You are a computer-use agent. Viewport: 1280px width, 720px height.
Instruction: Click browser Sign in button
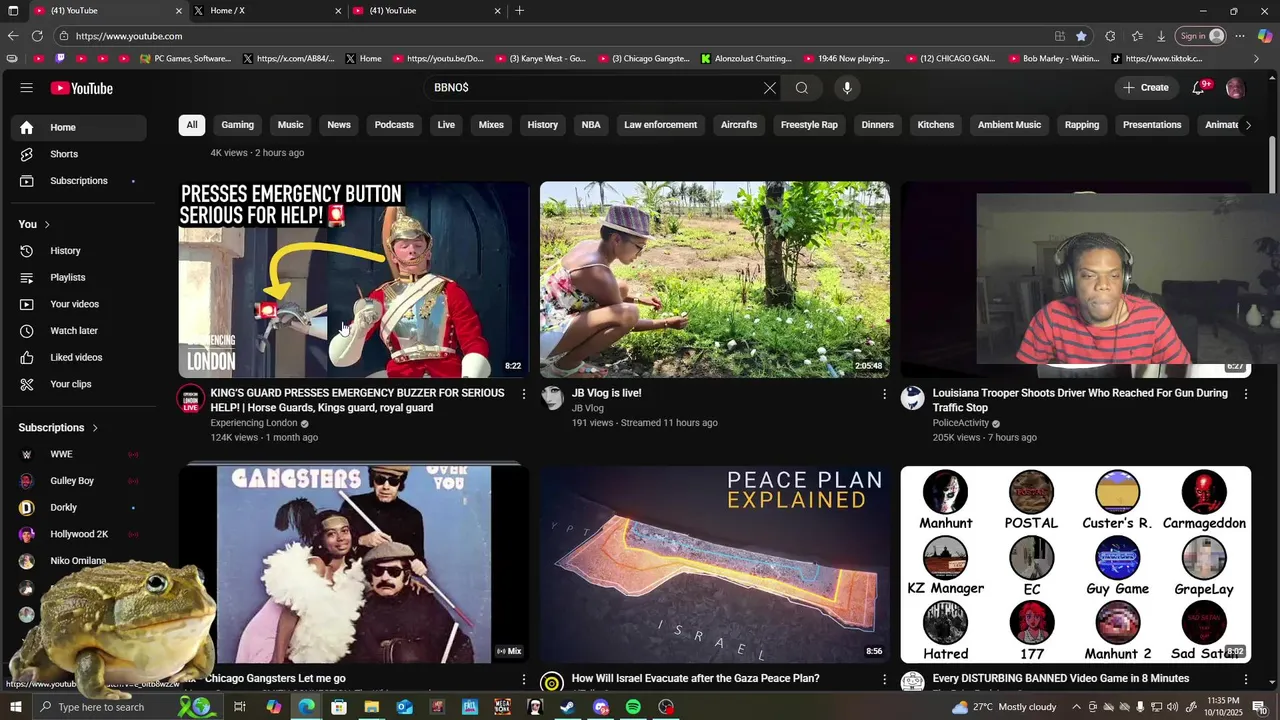1202,36
